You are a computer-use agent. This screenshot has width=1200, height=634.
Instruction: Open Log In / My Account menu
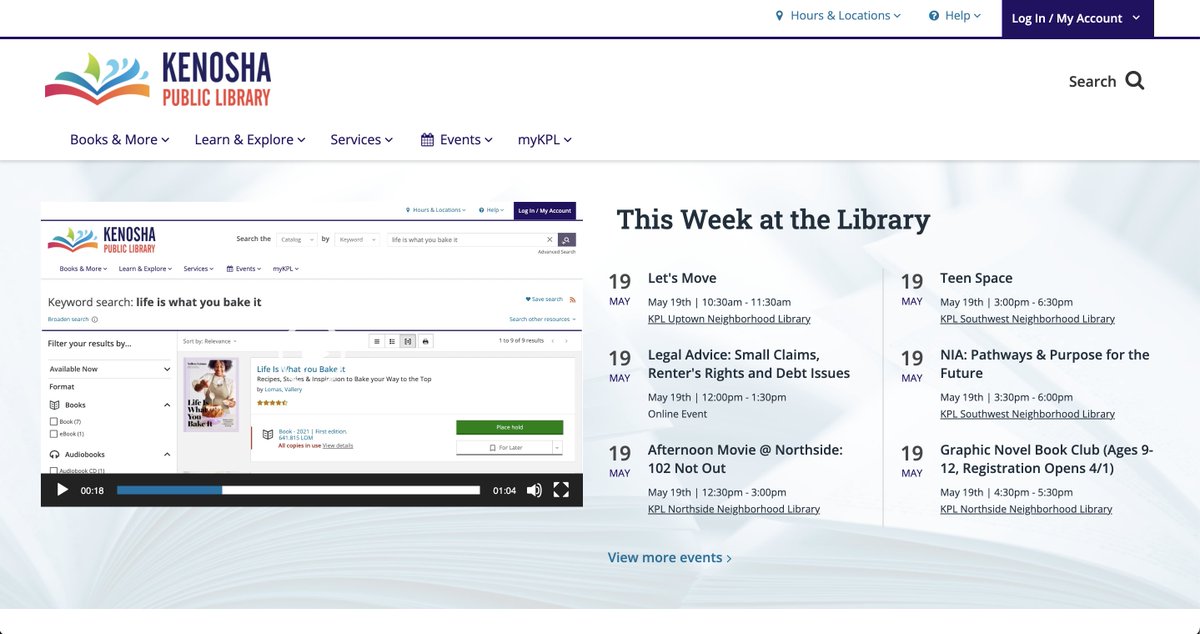click(1077, 18)
